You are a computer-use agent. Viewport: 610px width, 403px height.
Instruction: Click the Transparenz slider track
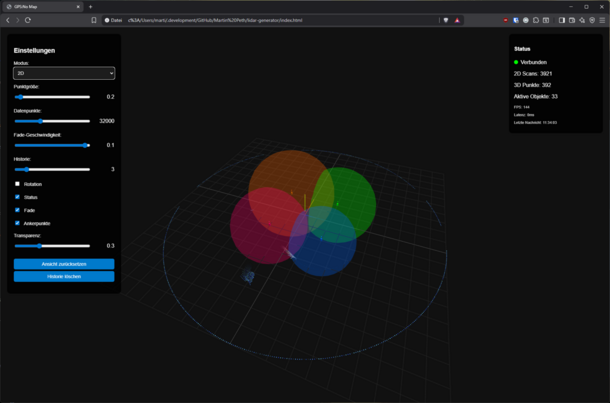[x=52, y=246]
